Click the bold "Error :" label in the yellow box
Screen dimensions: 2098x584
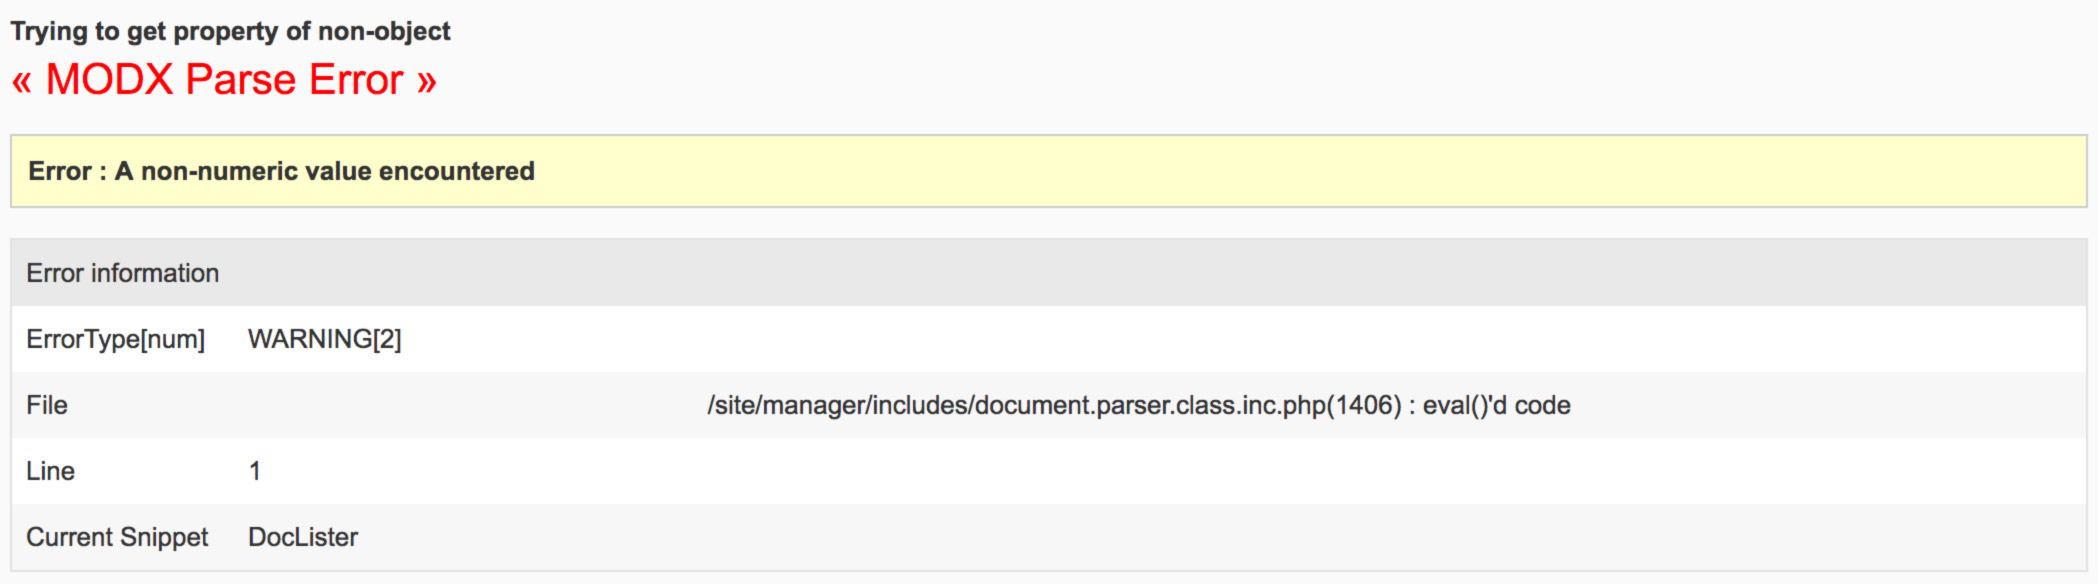pyautogui.click(x=67, y=171)
